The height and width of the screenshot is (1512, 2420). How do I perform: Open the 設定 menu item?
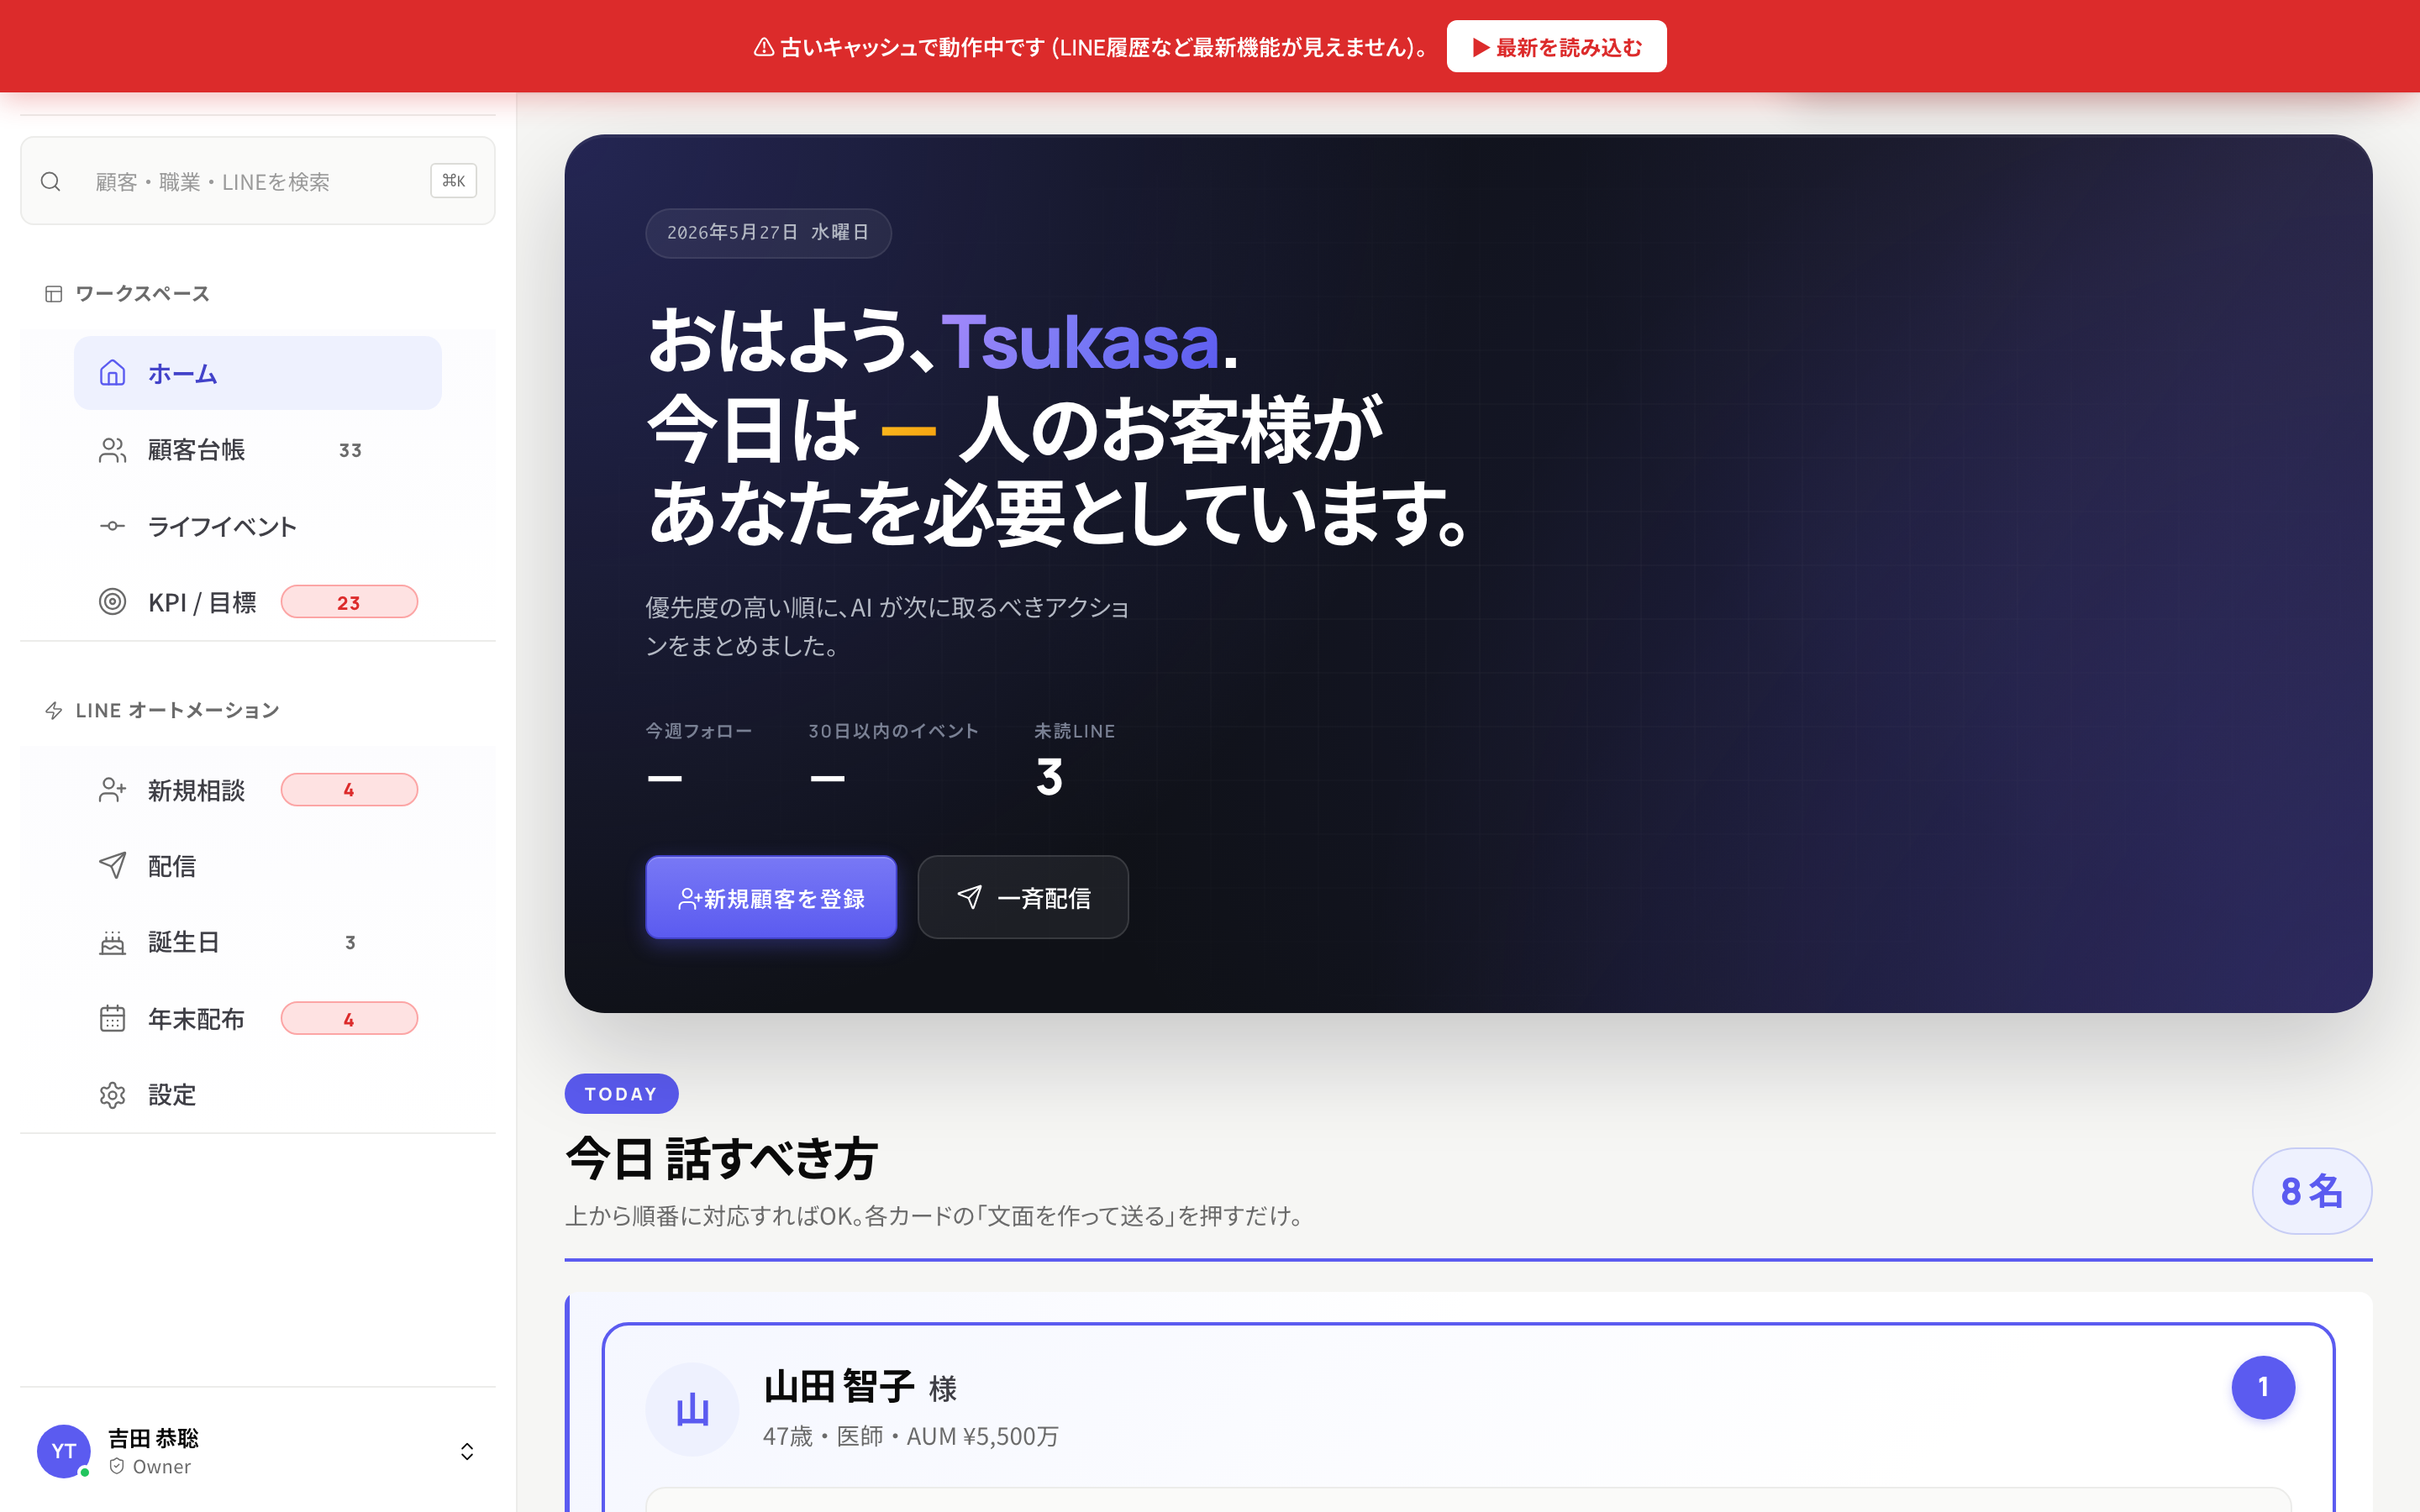pyautogui.click(x=258, y=1095)
